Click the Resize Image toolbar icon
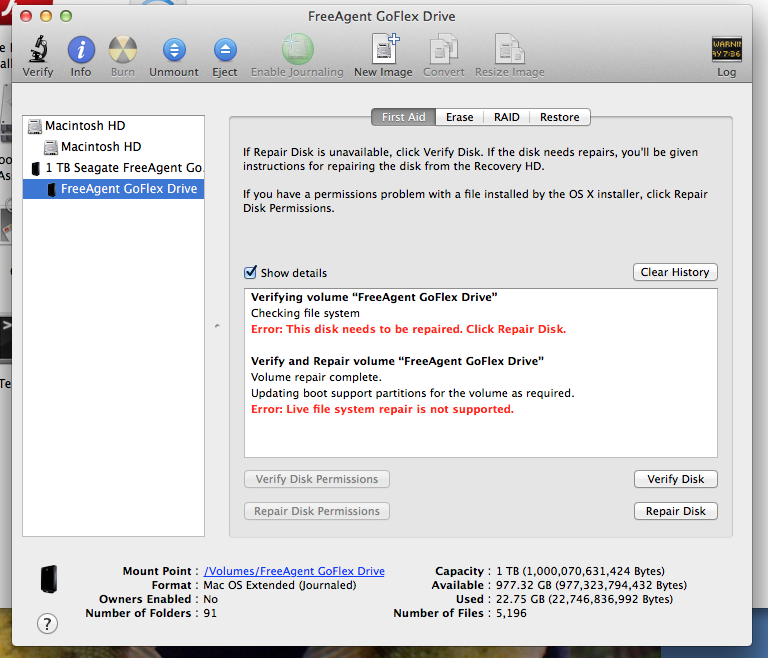 (x=509, y=49)
